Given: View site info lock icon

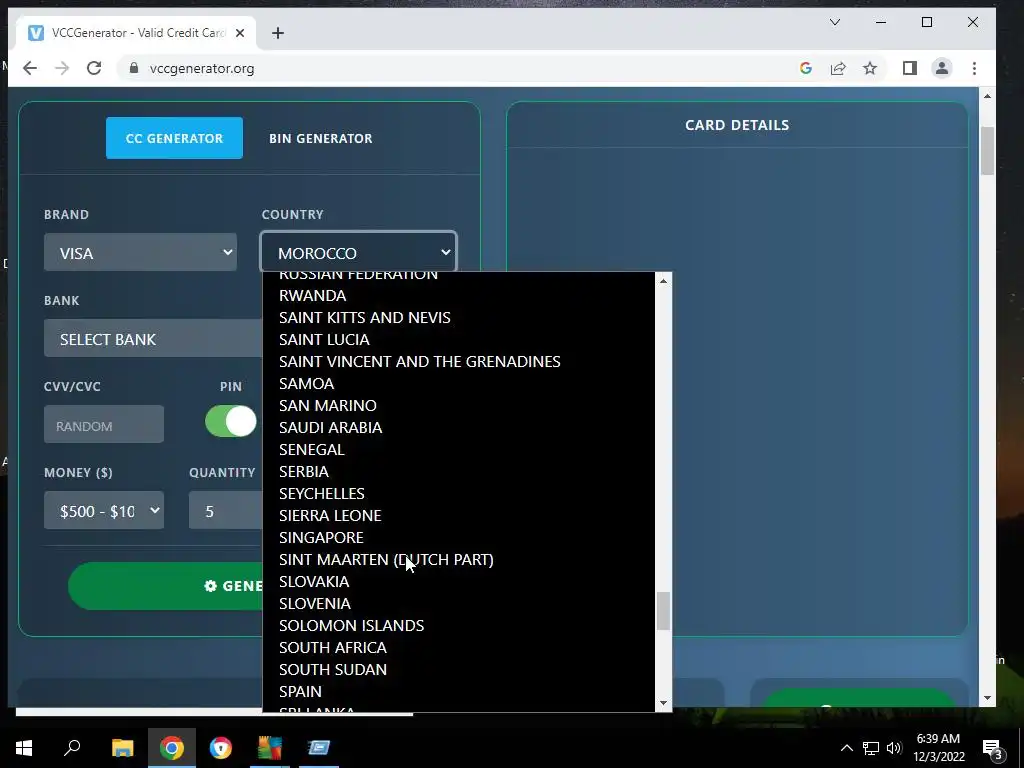Looking at the screenshot, I should click(x=134, y=69).
